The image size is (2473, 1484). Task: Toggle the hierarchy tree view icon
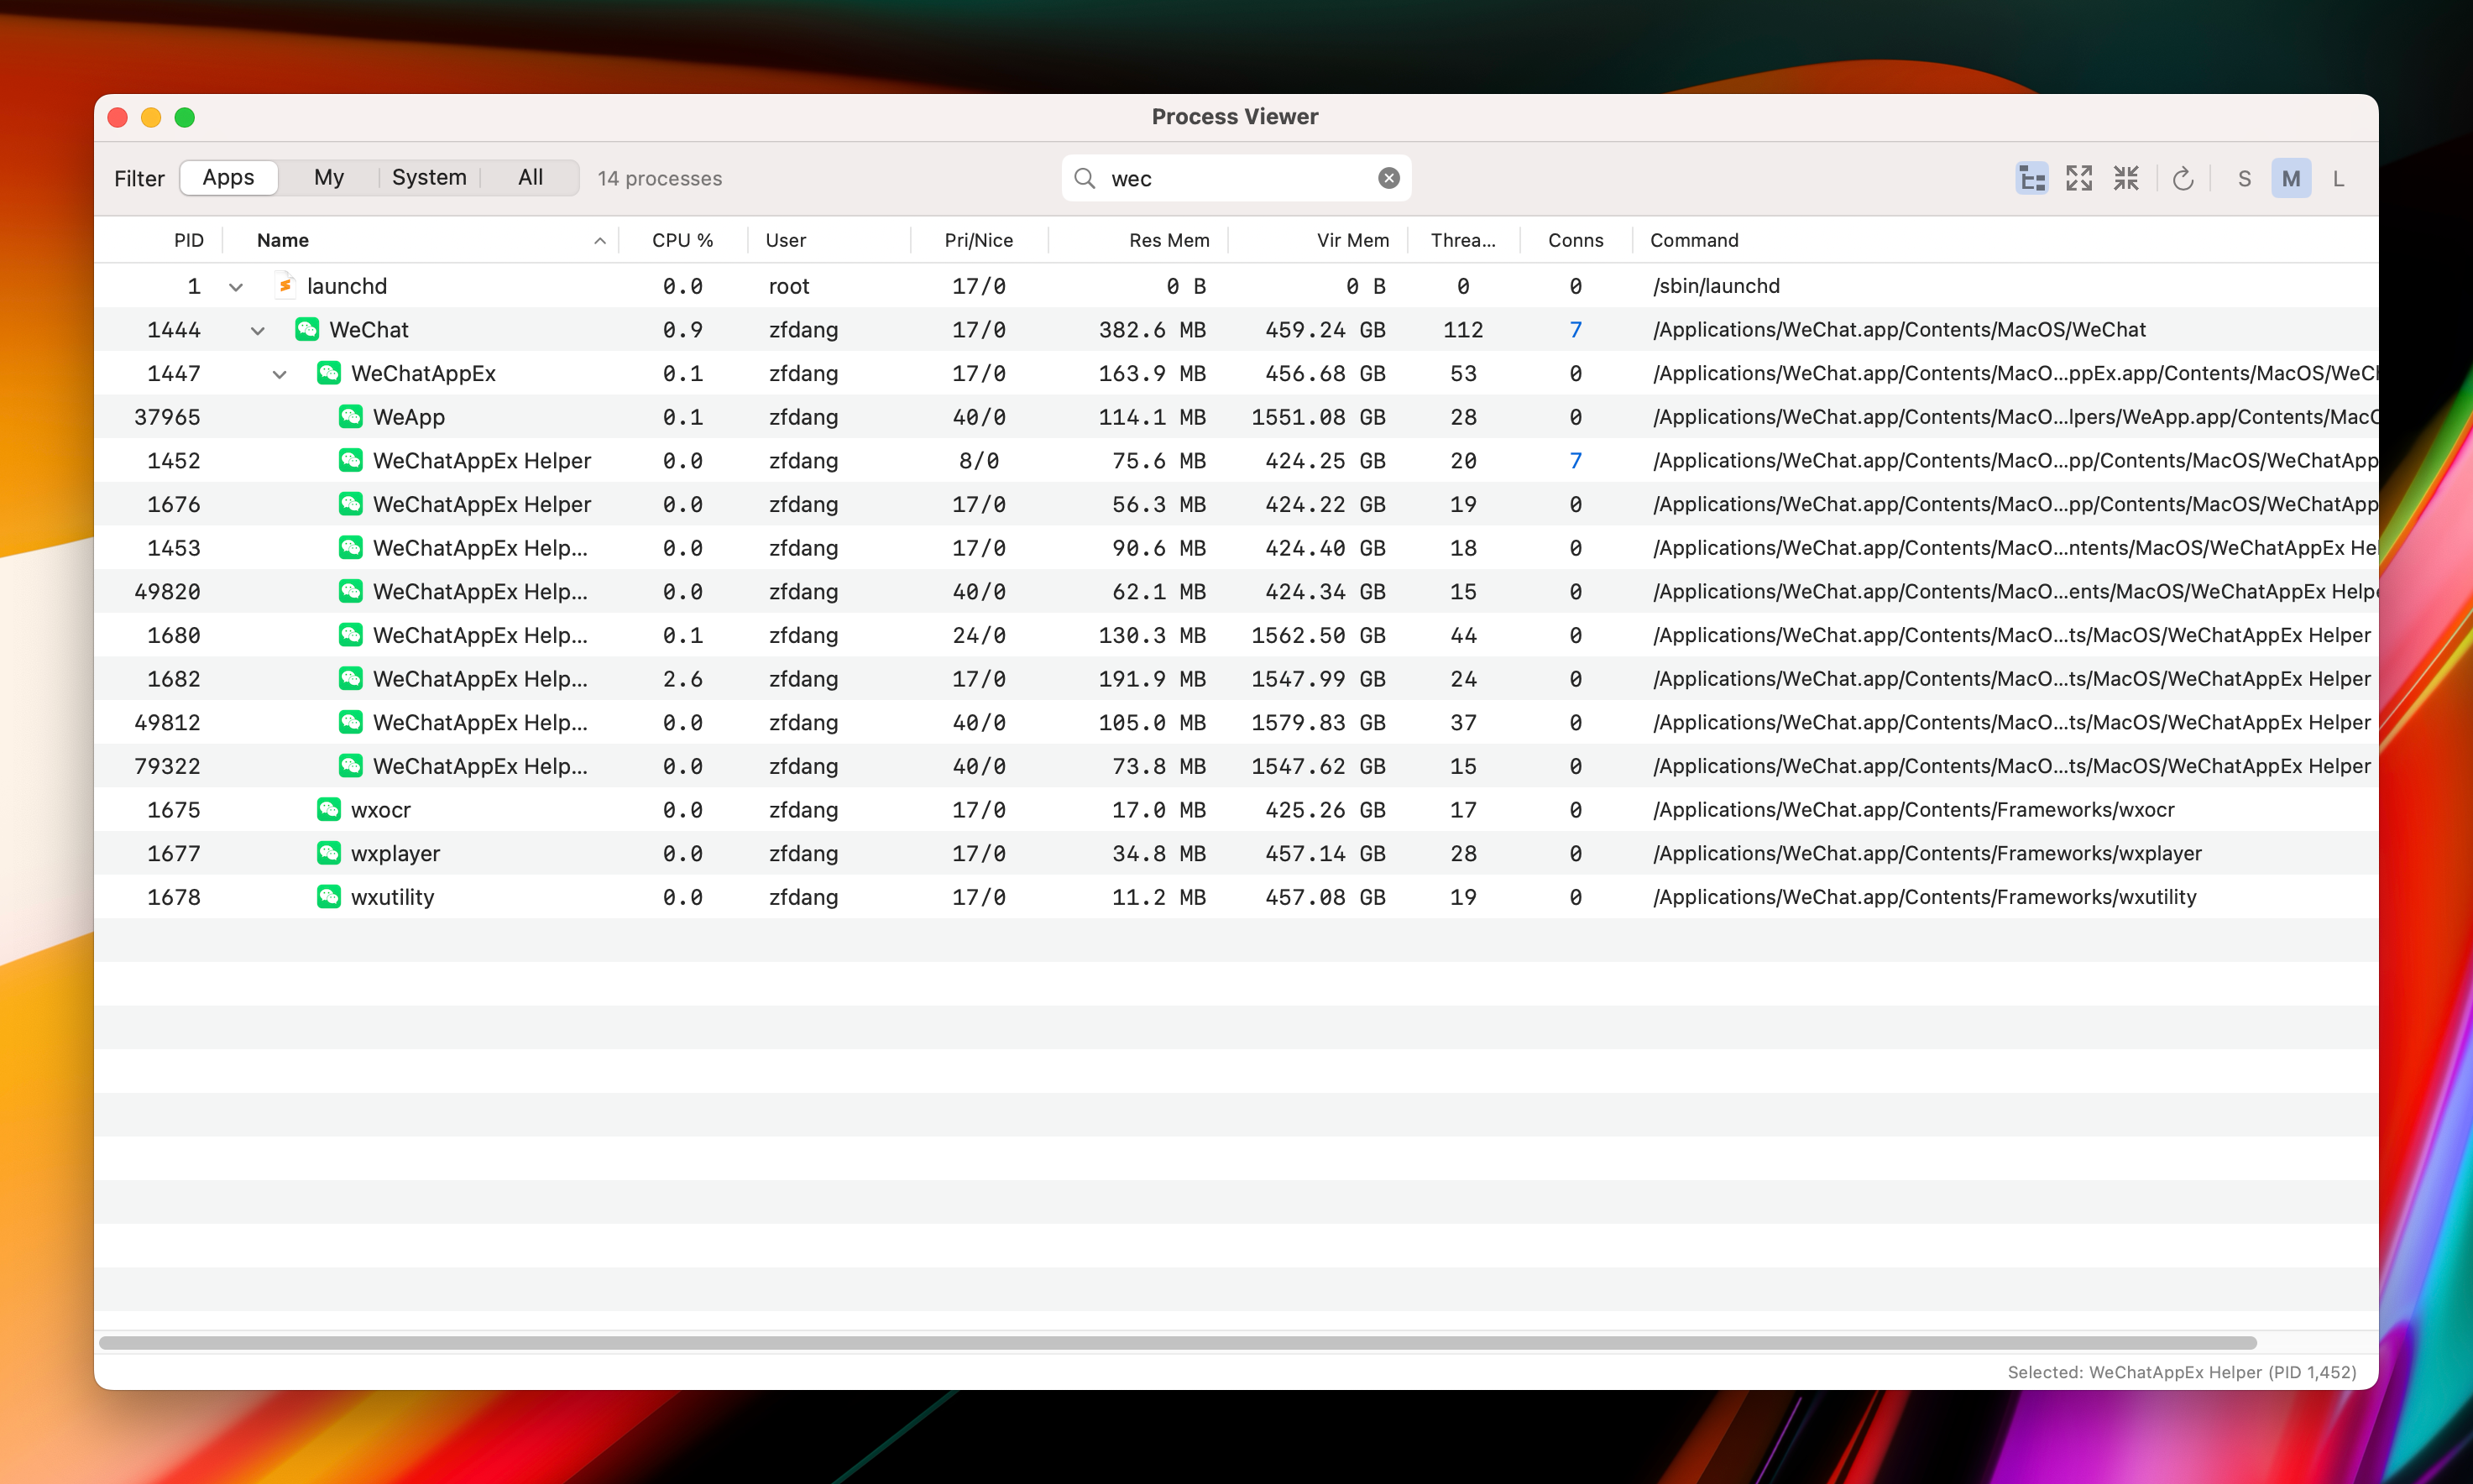pyautogui.click(x=2031, y=178)
